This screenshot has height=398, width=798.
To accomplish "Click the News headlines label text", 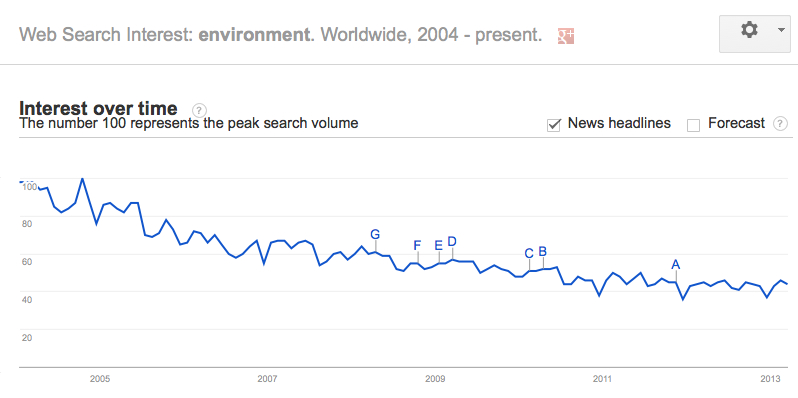I will pyautogui.click(x=619, y=123).
